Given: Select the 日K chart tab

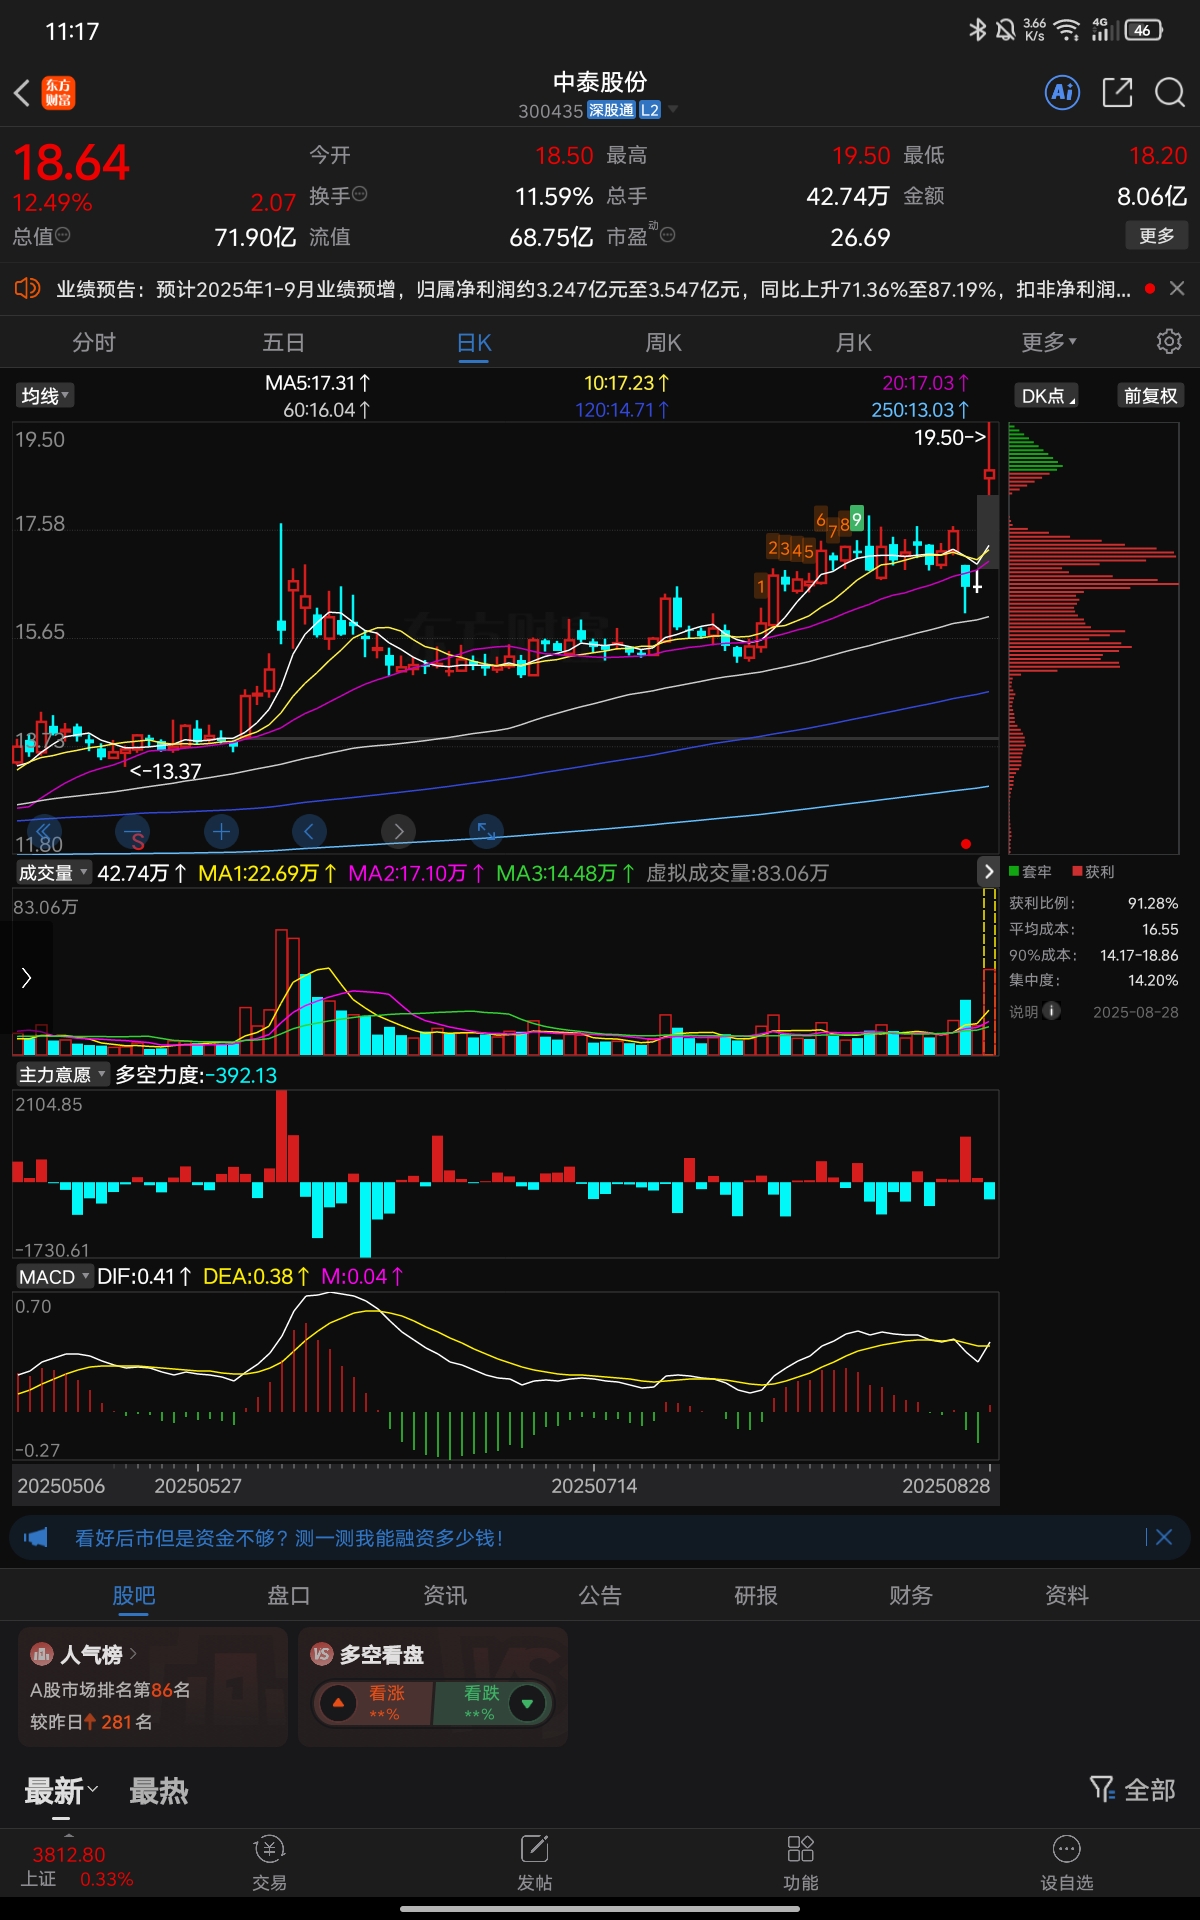Looking at the screenshot, I should (474, 342).
